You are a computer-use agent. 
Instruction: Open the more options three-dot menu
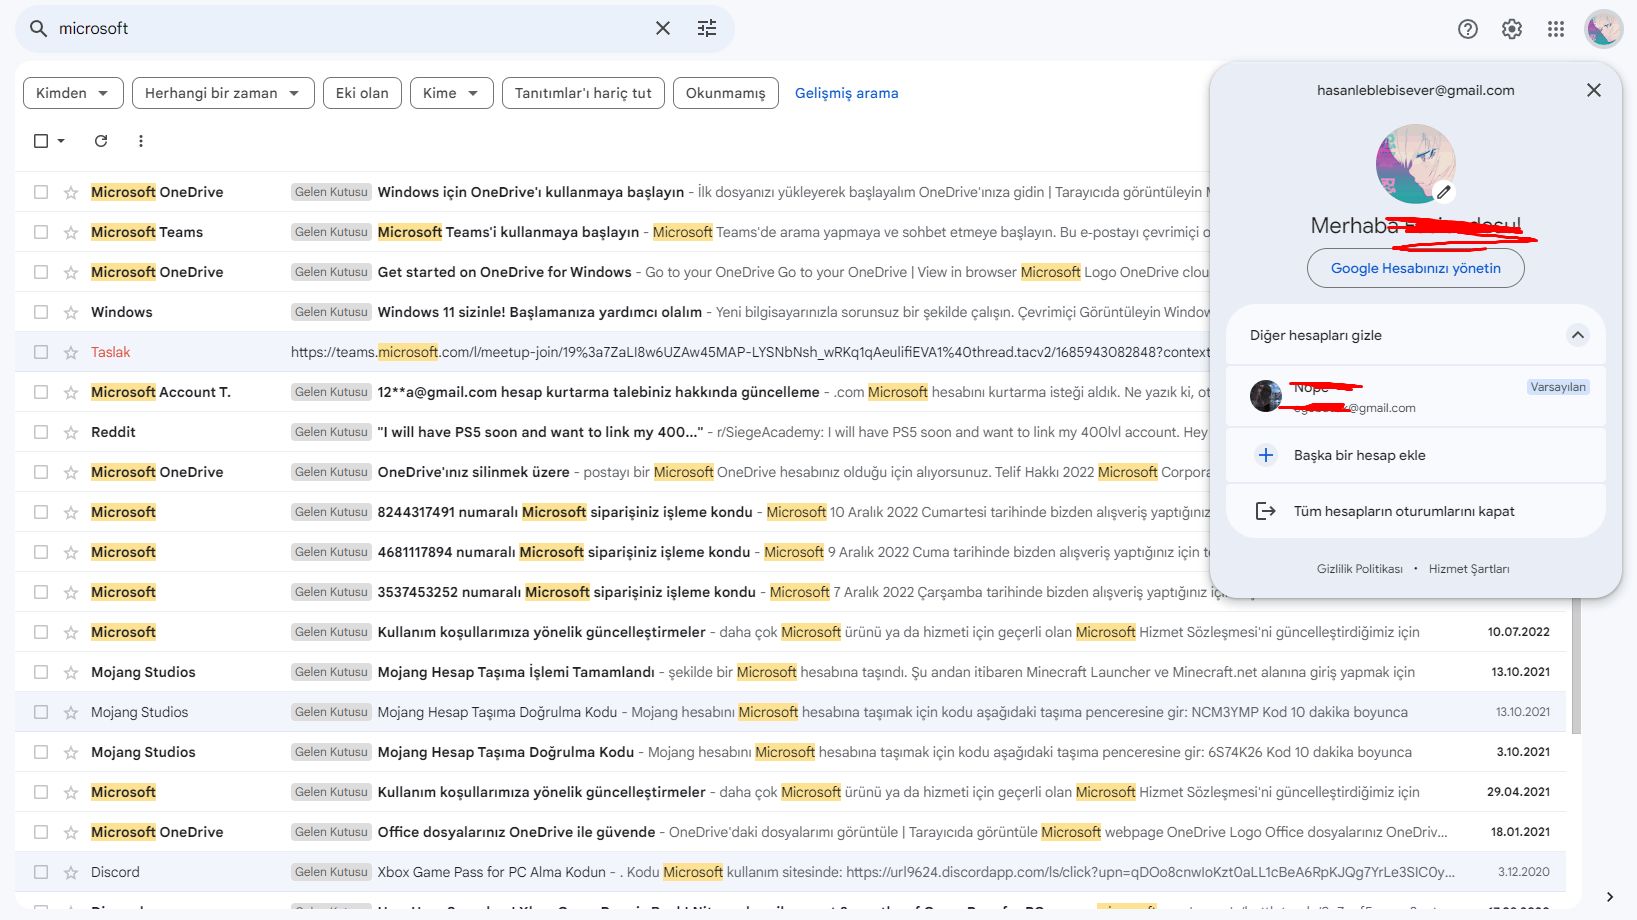pos(141,141)
